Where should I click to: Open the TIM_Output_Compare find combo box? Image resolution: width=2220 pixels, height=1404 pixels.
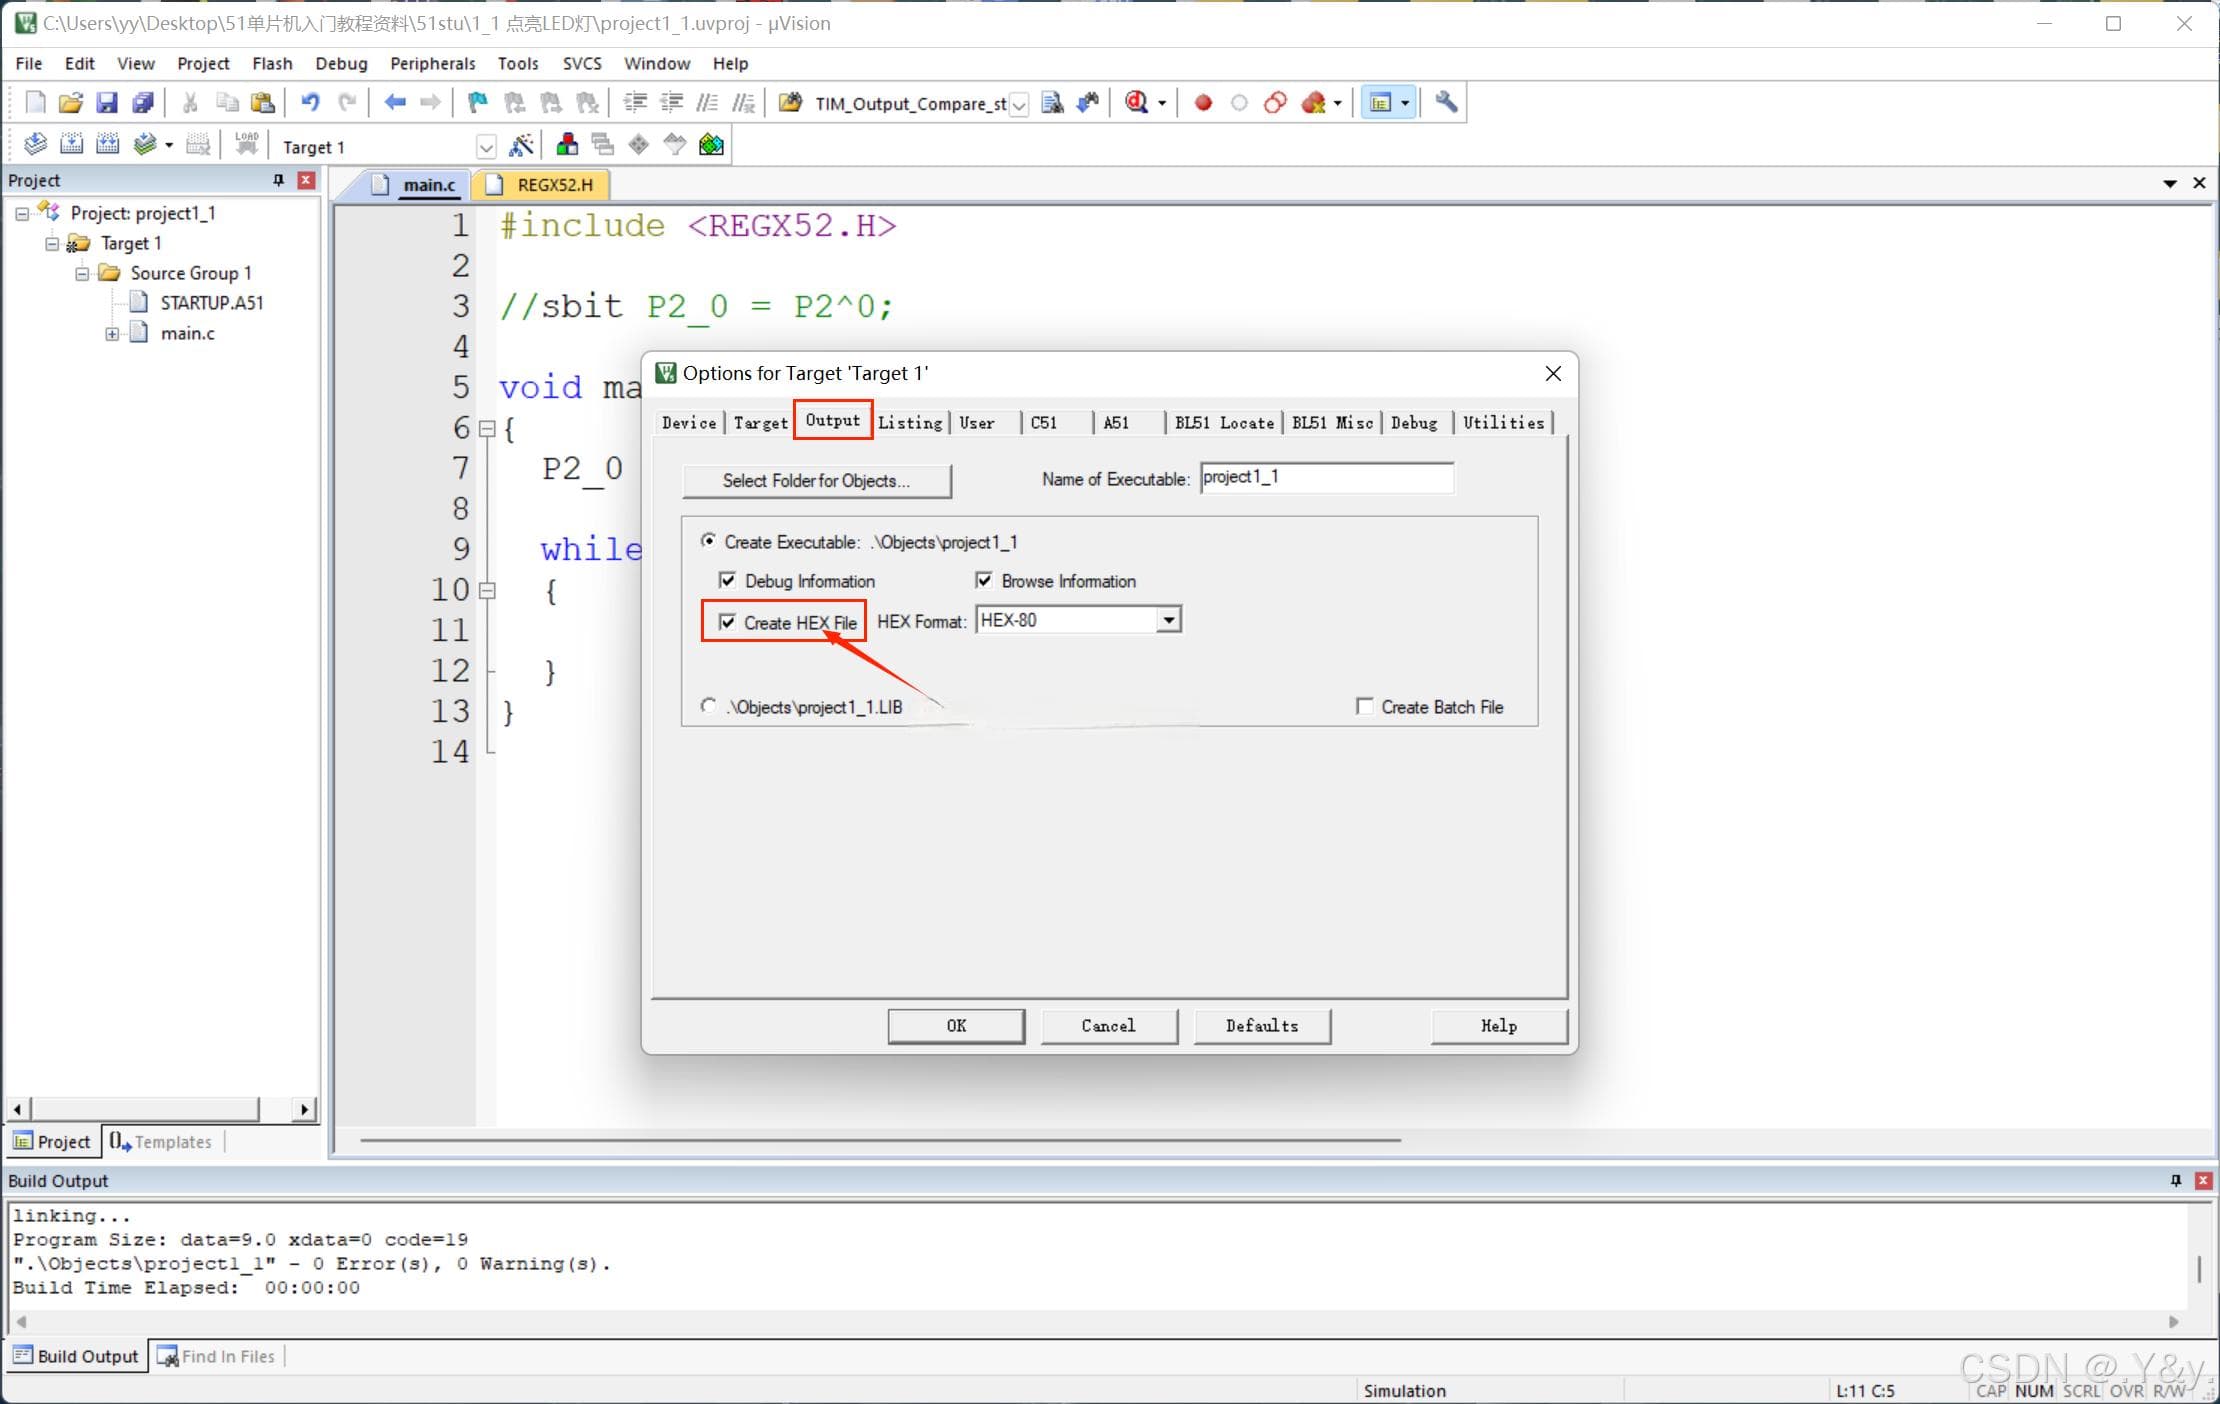click(1018, 104)
